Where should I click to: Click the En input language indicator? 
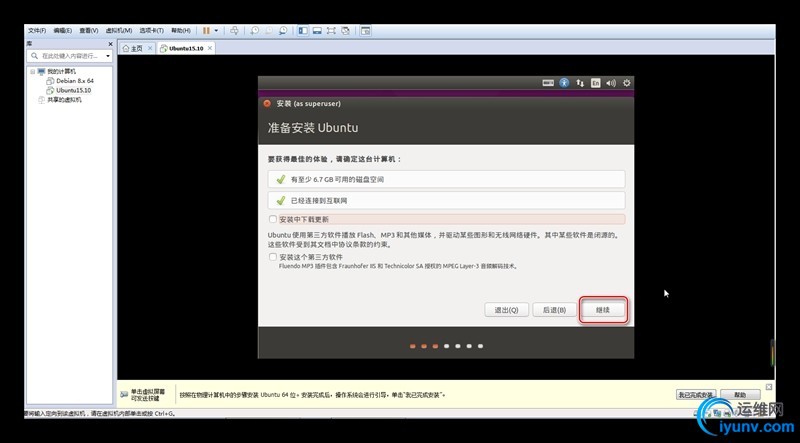595,83
